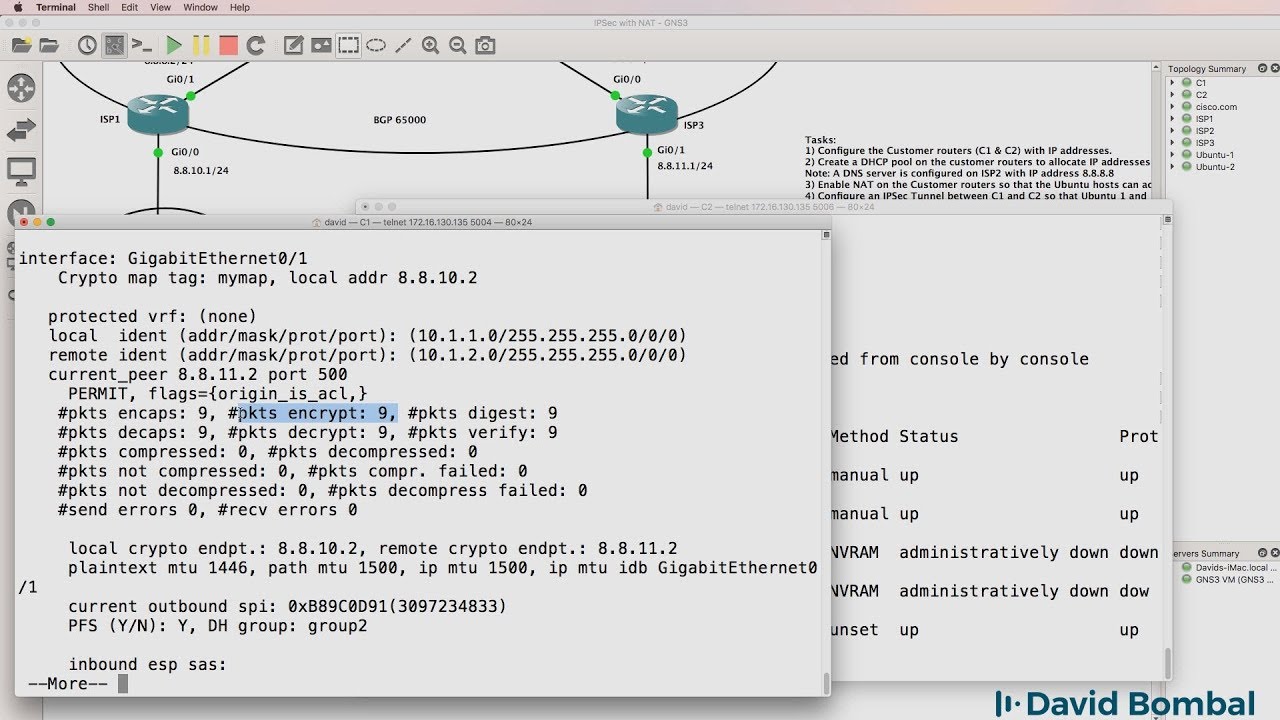Expand the ISP2 node in Topology Summary
Viewport: 1280px width, 720px height.
1172,131
